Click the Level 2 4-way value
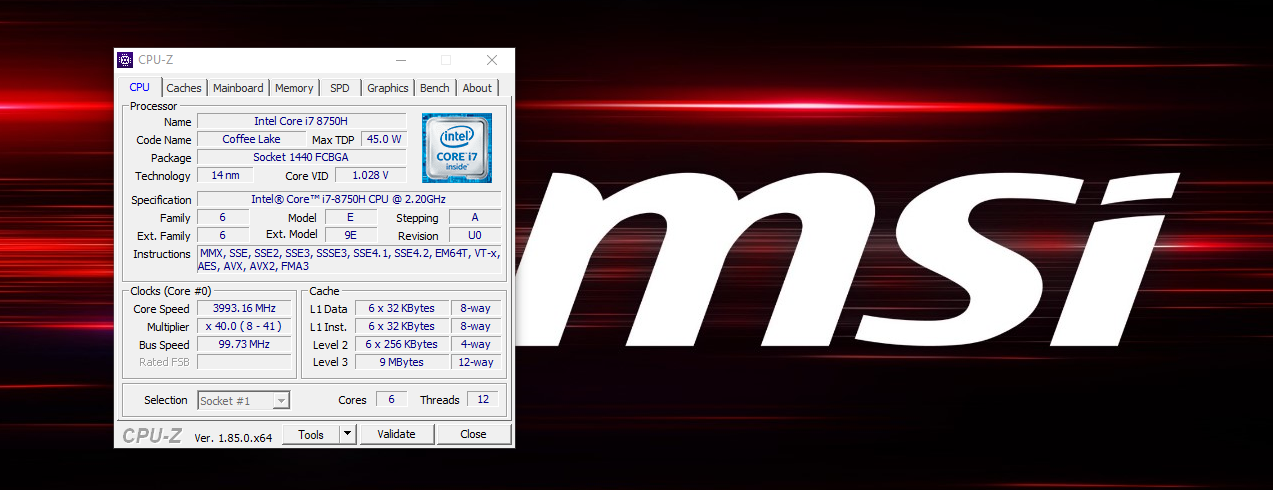Viewport: 1273px width, 490px height. (476, 345)
